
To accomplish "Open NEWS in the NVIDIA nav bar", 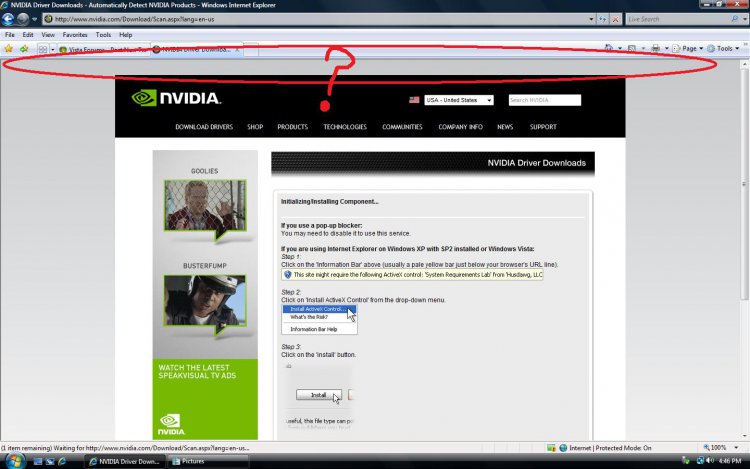I will 505,127.
